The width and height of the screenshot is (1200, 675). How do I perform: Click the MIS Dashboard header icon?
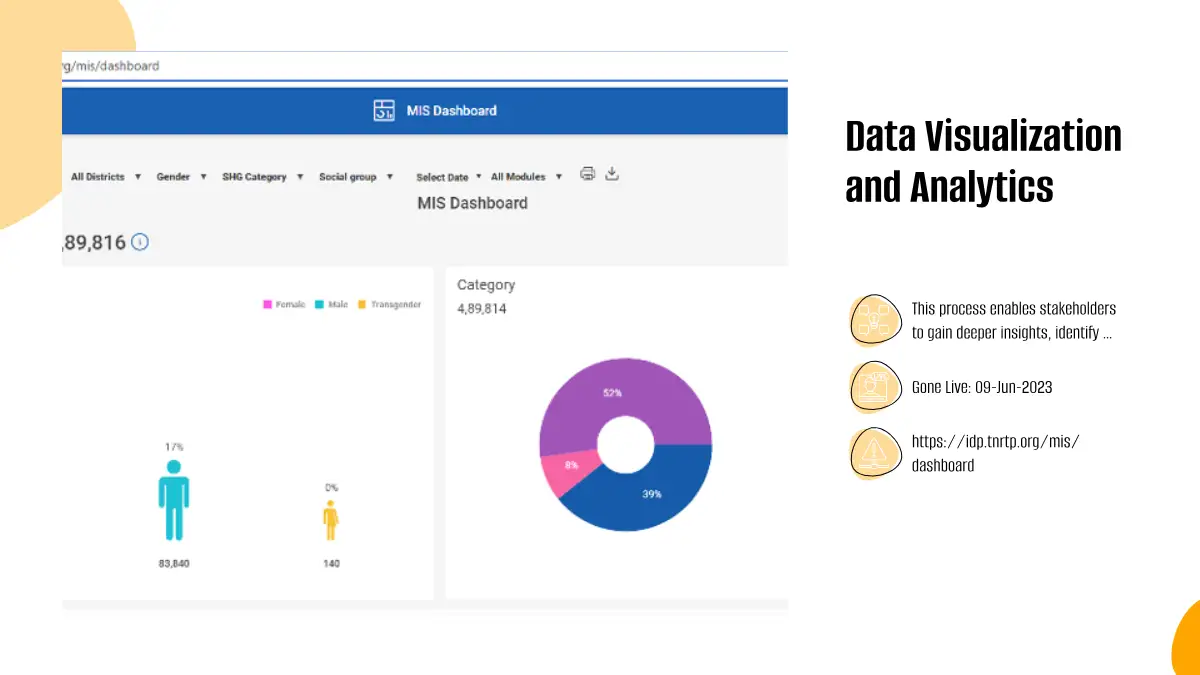pyautogui.click(x=384, y=111)
